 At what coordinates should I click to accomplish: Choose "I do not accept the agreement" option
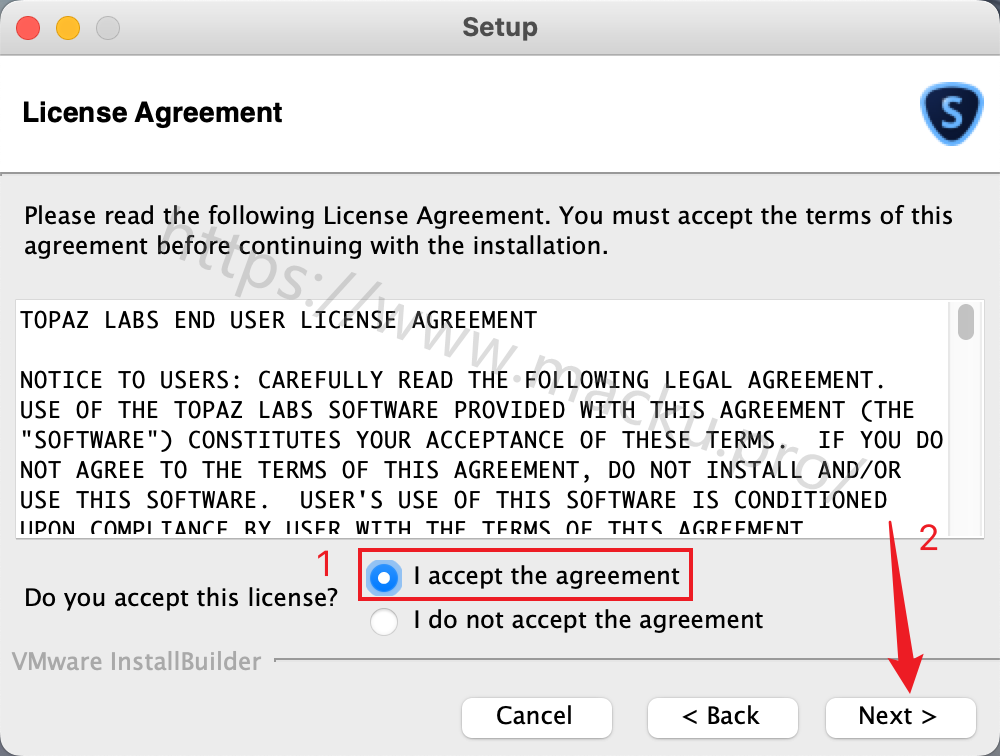[x=384, y=621]
